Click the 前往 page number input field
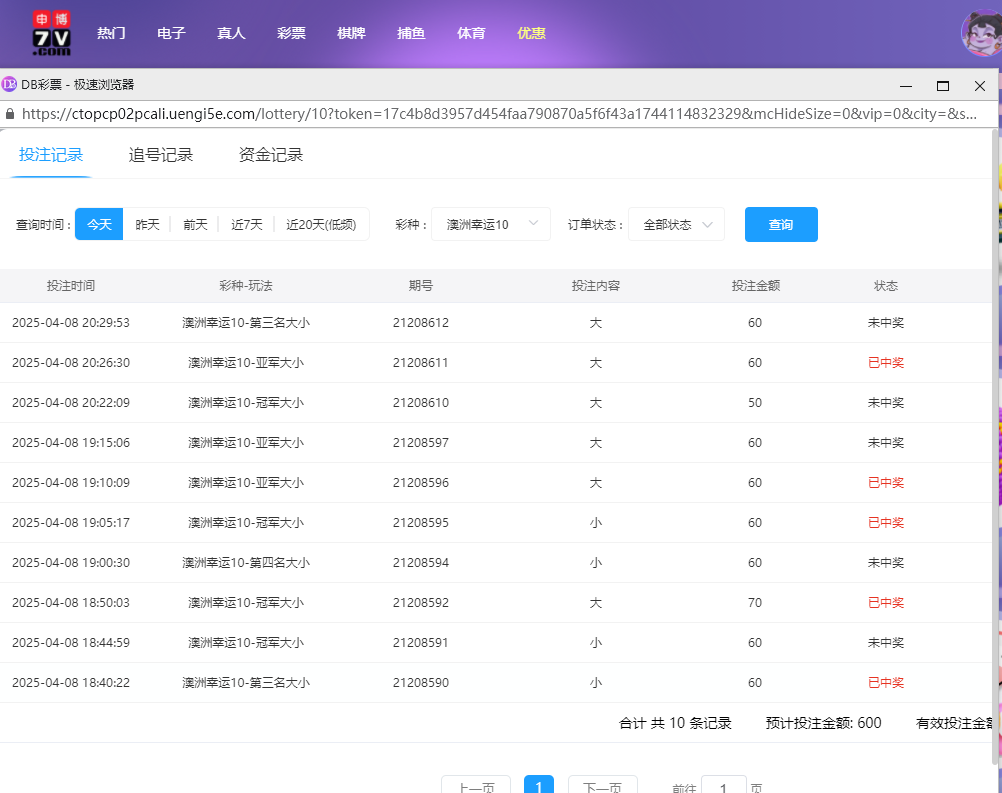This screenshot has height=793, width=1002. coord(723,785)
